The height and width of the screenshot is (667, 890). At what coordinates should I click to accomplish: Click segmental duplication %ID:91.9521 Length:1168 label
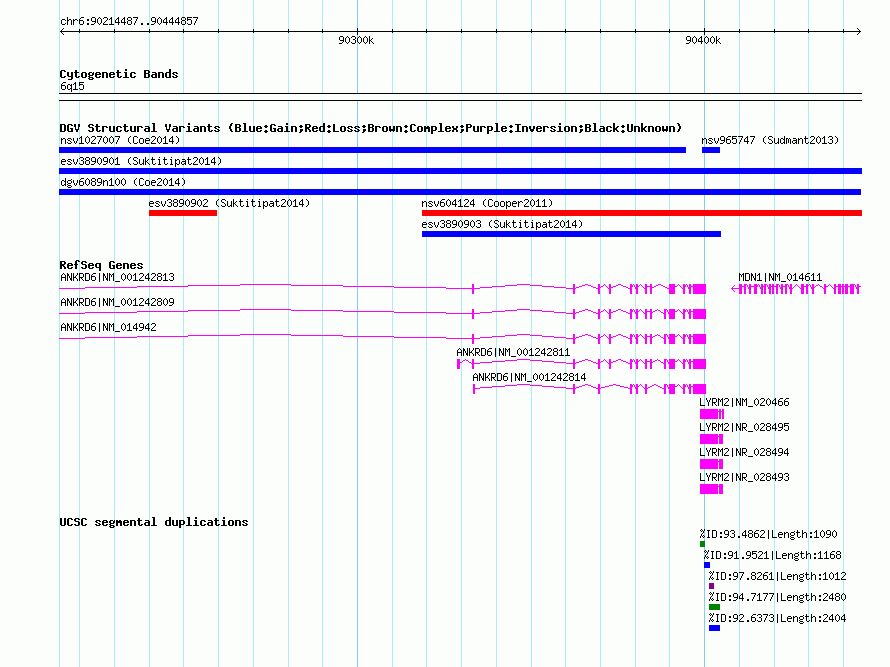tap(773, 555)
